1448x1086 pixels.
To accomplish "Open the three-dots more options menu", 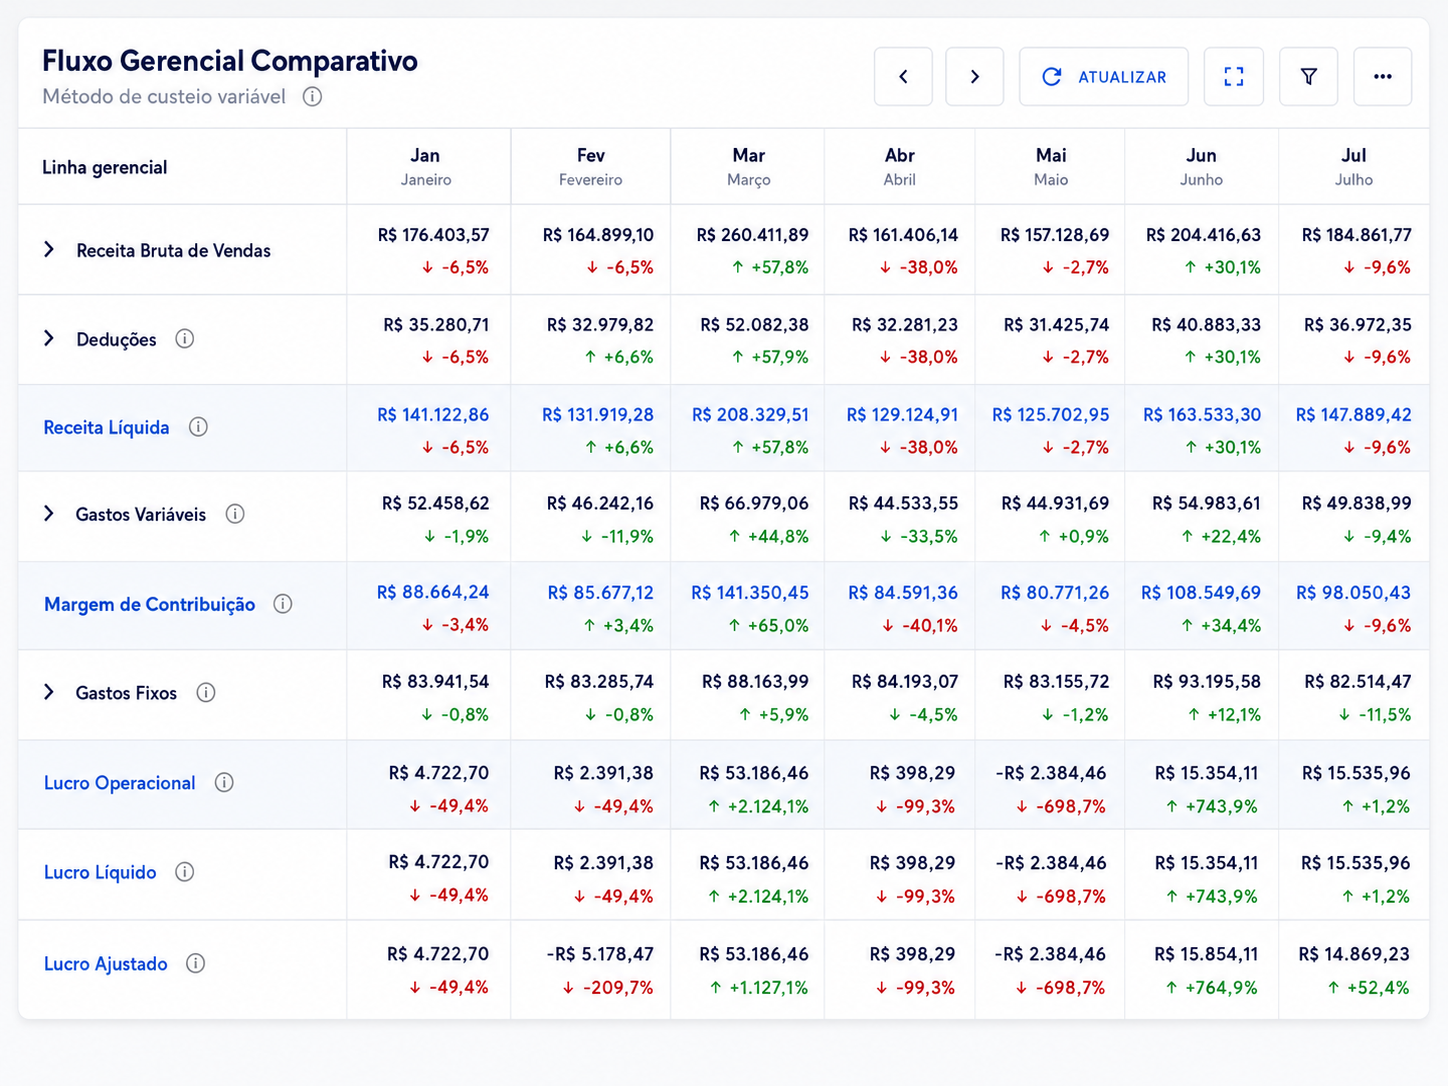I will point(1383,77).
